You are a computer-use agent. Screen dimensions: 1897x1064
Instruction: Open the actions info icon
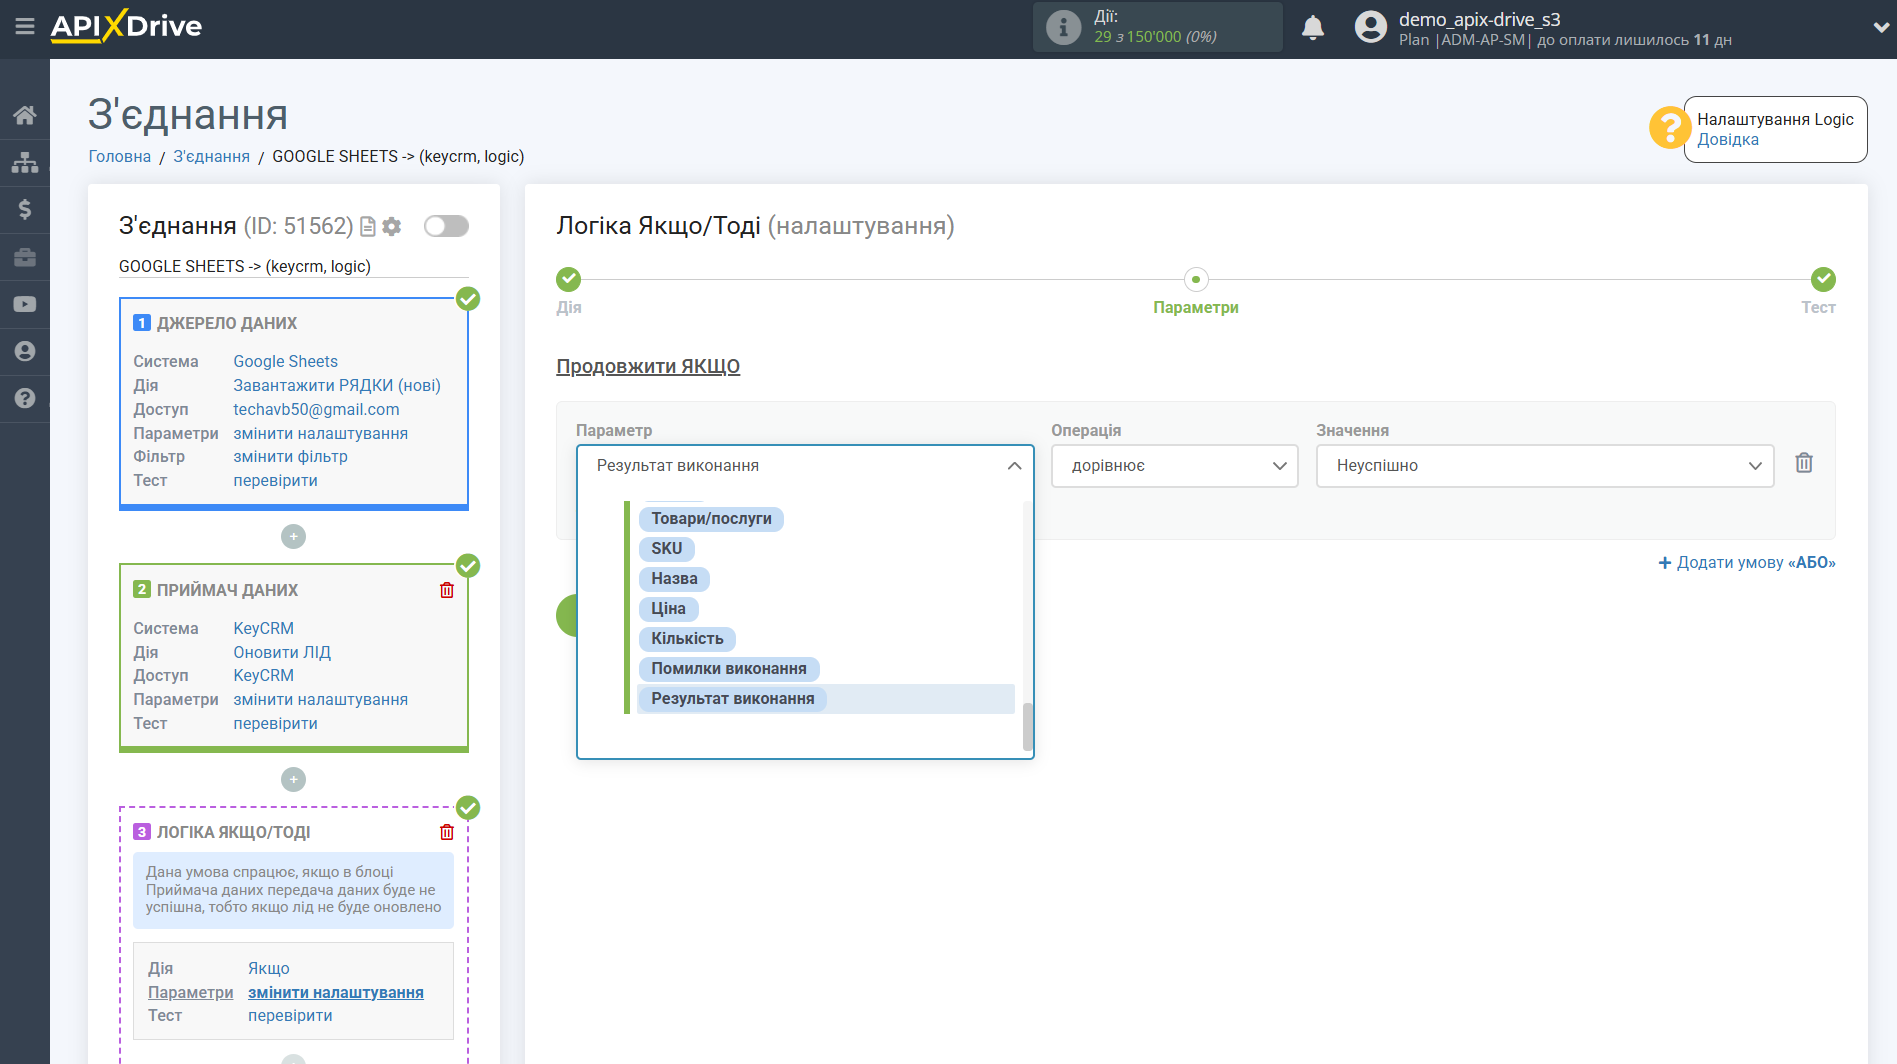click(x=1063, y=27)
